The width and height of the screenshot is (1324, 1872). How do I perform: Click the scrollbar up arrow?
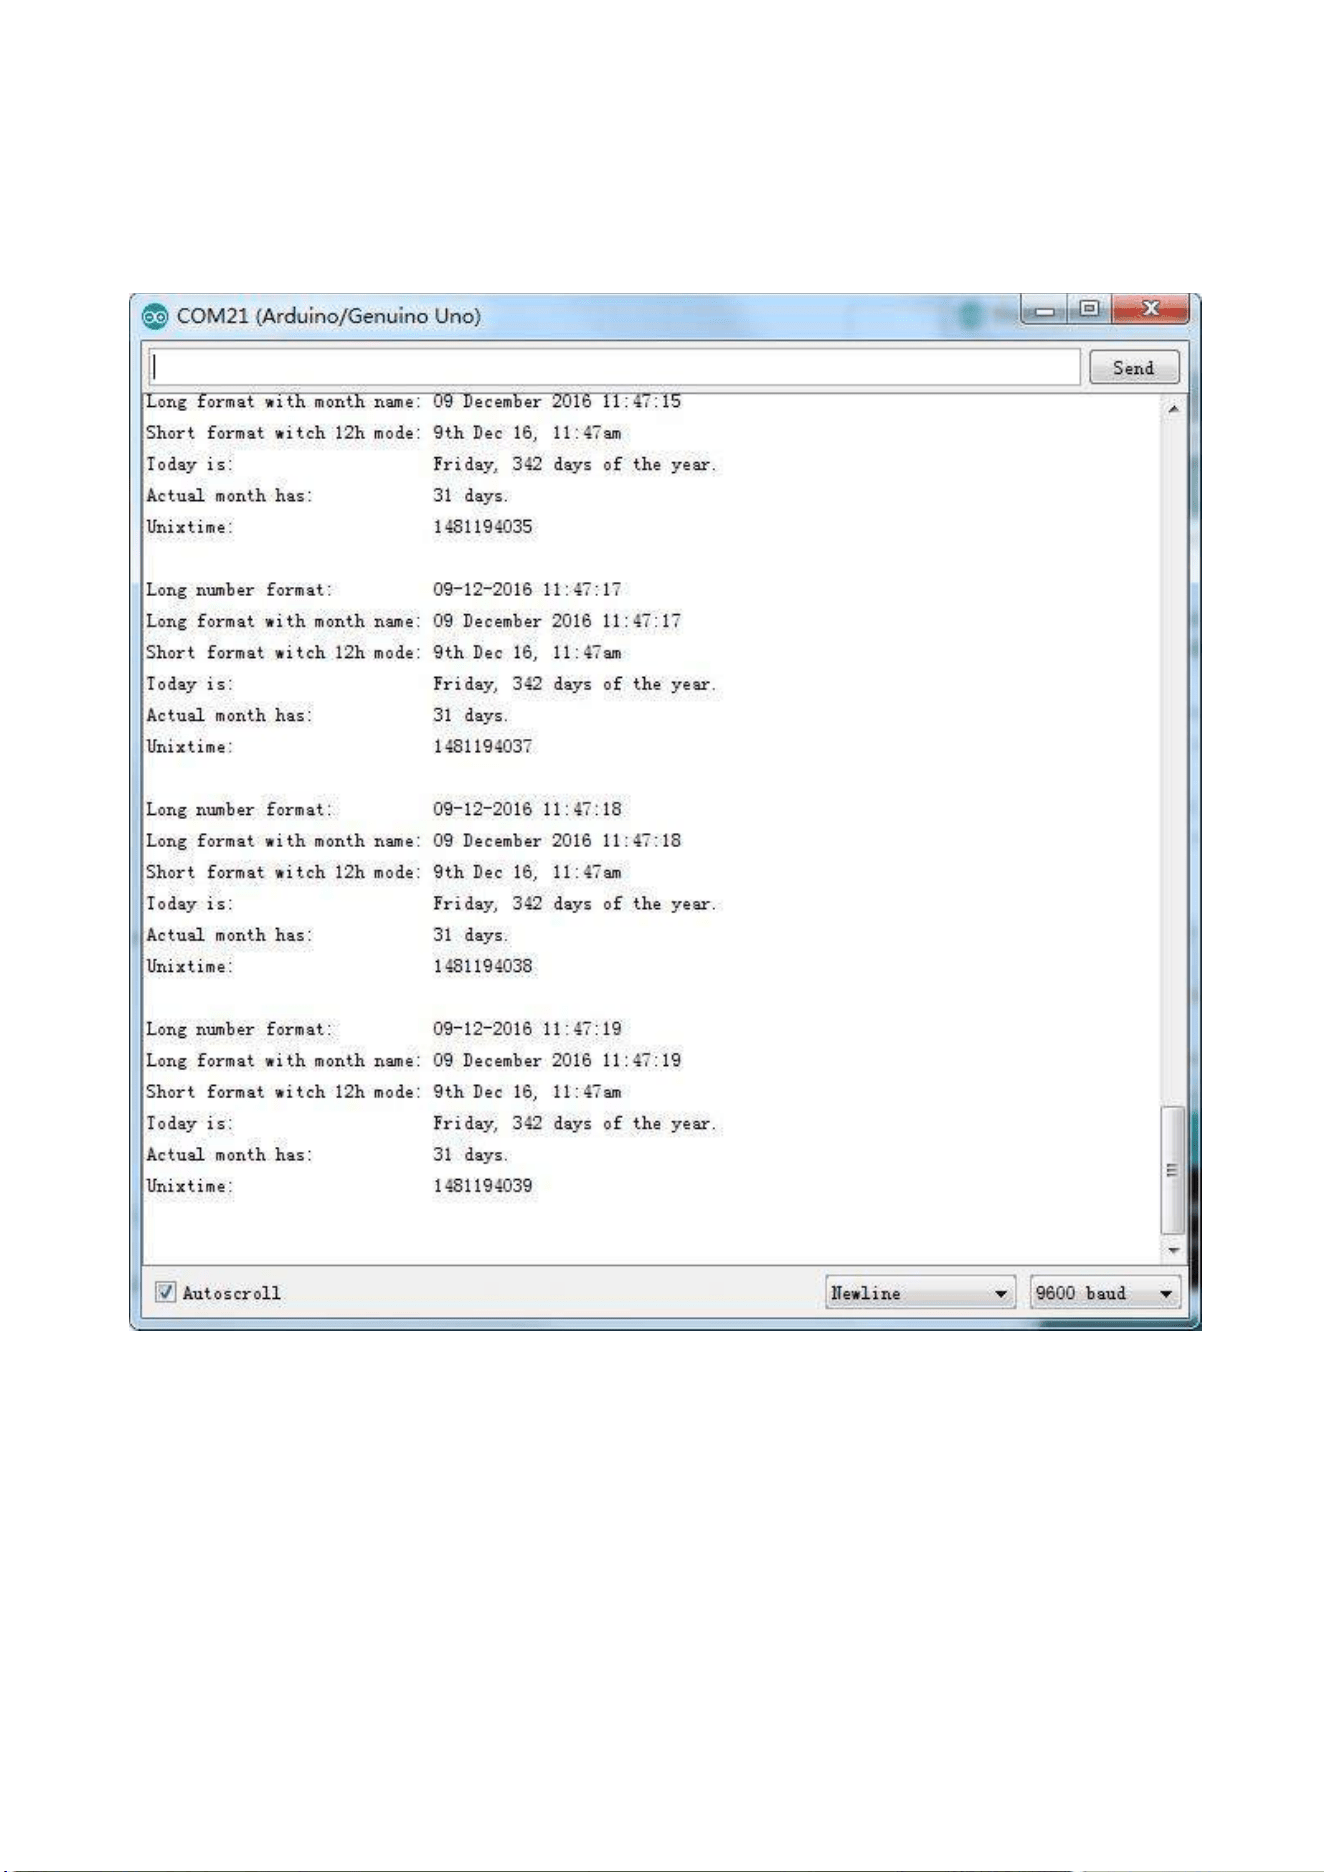click(1173, 409)
